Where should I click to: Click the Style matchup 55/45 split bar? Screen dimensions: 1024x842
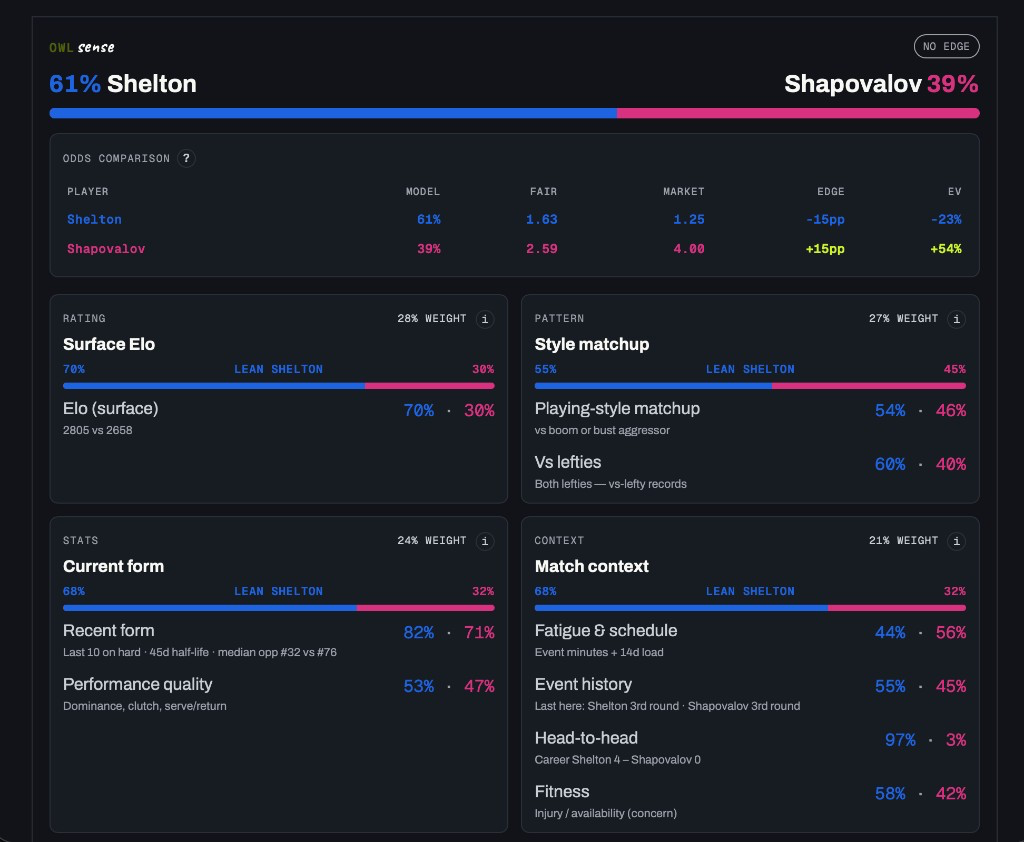pyautogui.click(x=750, y=385)
